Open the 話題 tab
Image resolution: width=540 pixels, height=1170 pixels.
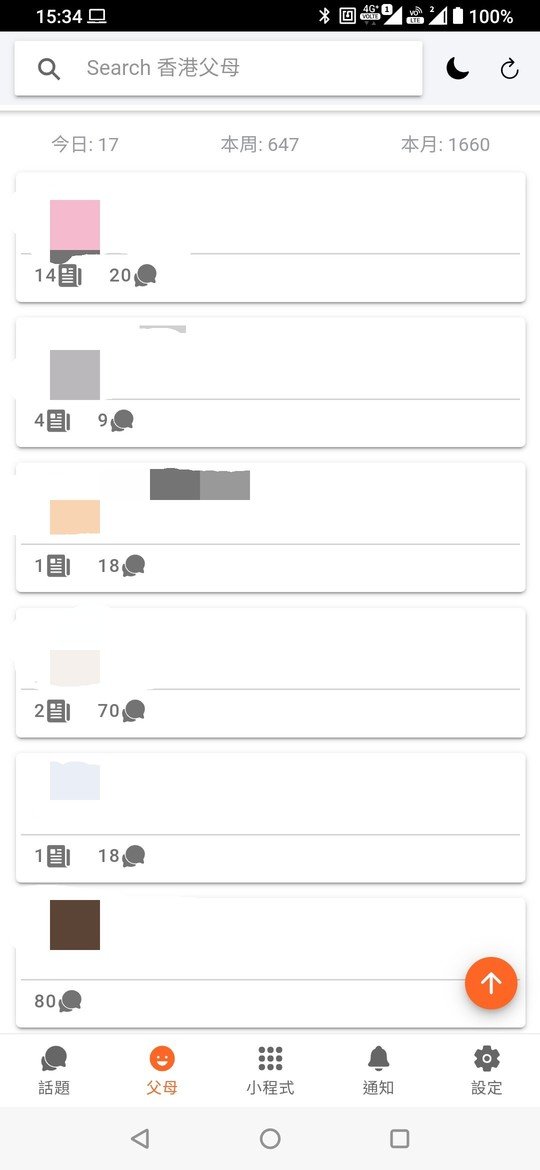[x=54, y=1070]
